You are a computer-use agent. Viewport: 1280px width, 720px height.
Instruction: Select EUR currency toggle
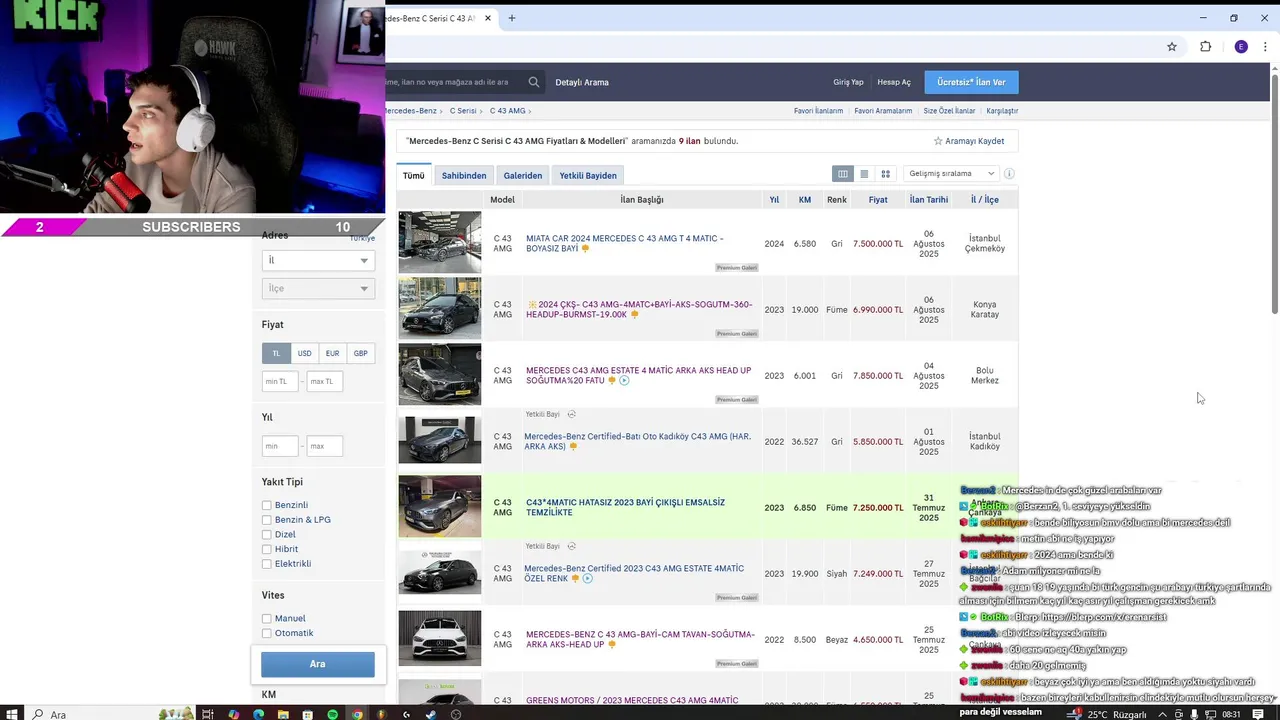point(332,353)
